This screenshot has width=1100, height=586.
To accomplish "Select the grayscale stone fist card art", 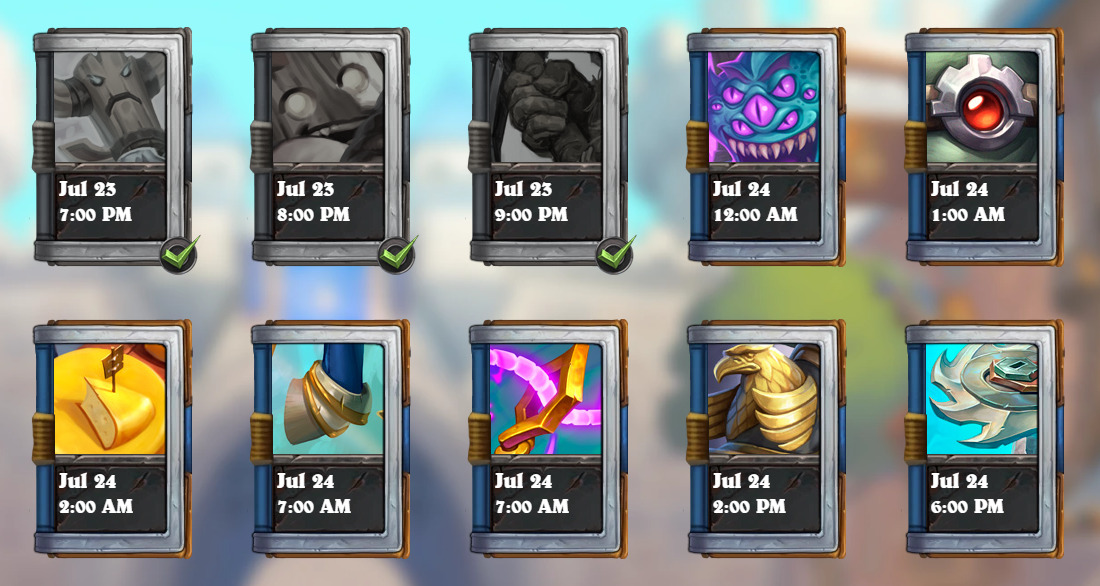I will point(546,107).
